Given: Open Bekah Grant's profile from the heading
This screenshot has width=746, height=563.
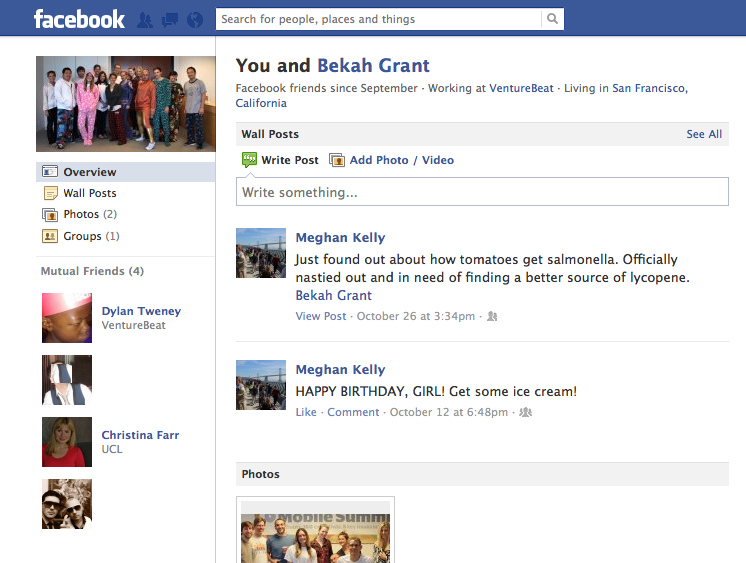Looking at the screenshot, I should click(373, 66).
